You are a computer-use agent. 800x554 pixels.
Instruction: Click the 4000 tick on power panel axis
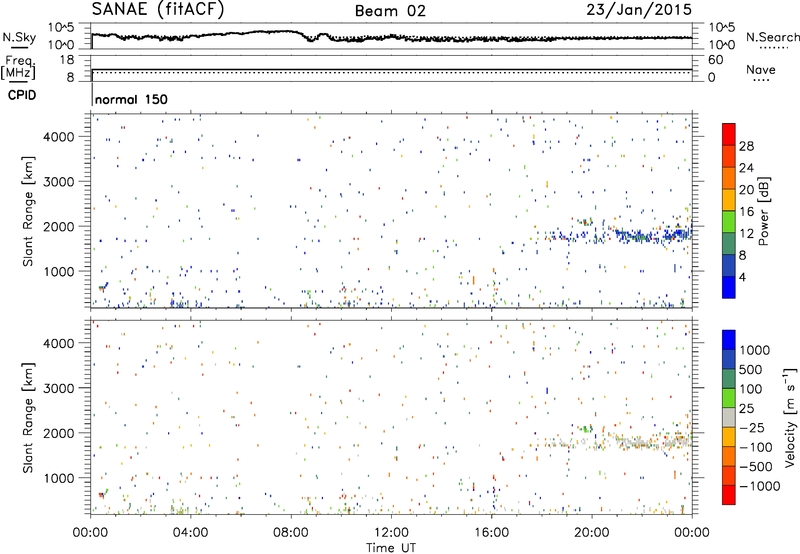pyautogui.click(x=59, y=137)
